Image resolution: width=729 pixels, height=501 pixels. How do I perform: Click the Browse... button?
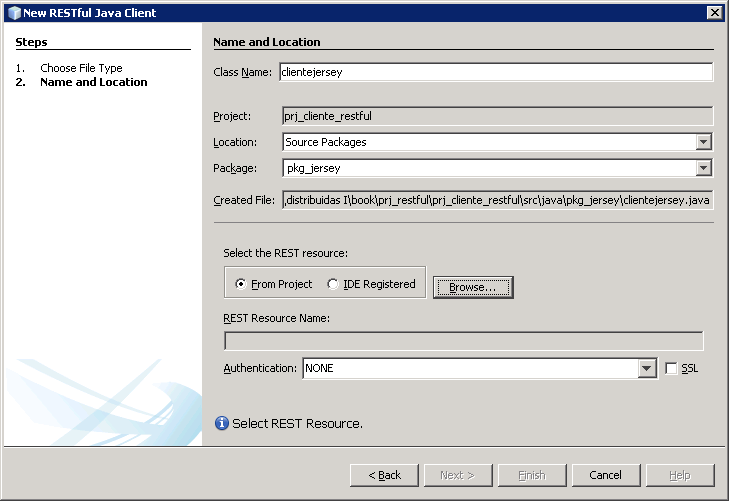pos(473,287)
